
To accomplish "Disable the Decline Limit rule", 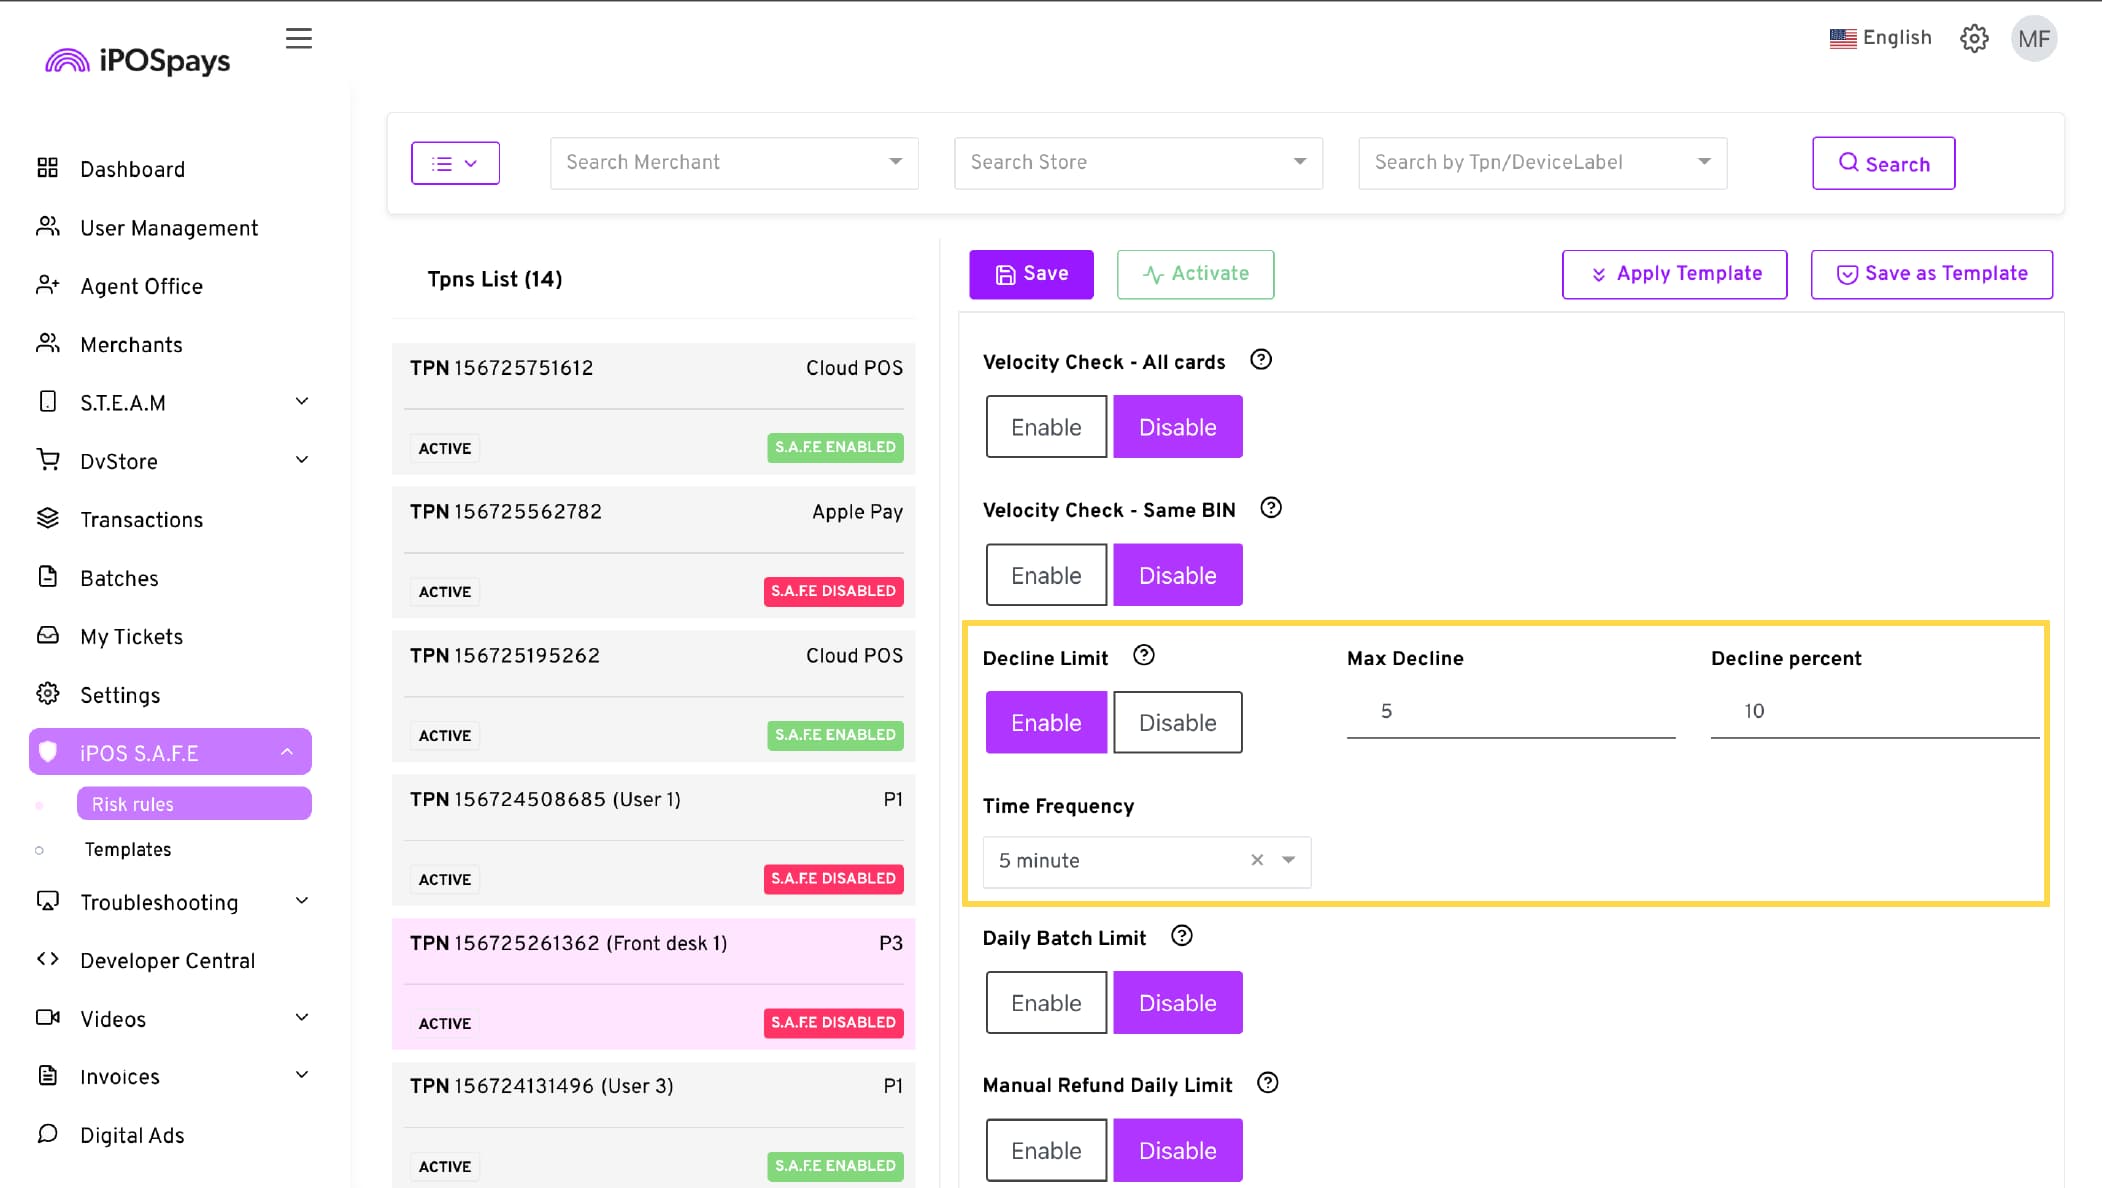I will click(1177, 722).
